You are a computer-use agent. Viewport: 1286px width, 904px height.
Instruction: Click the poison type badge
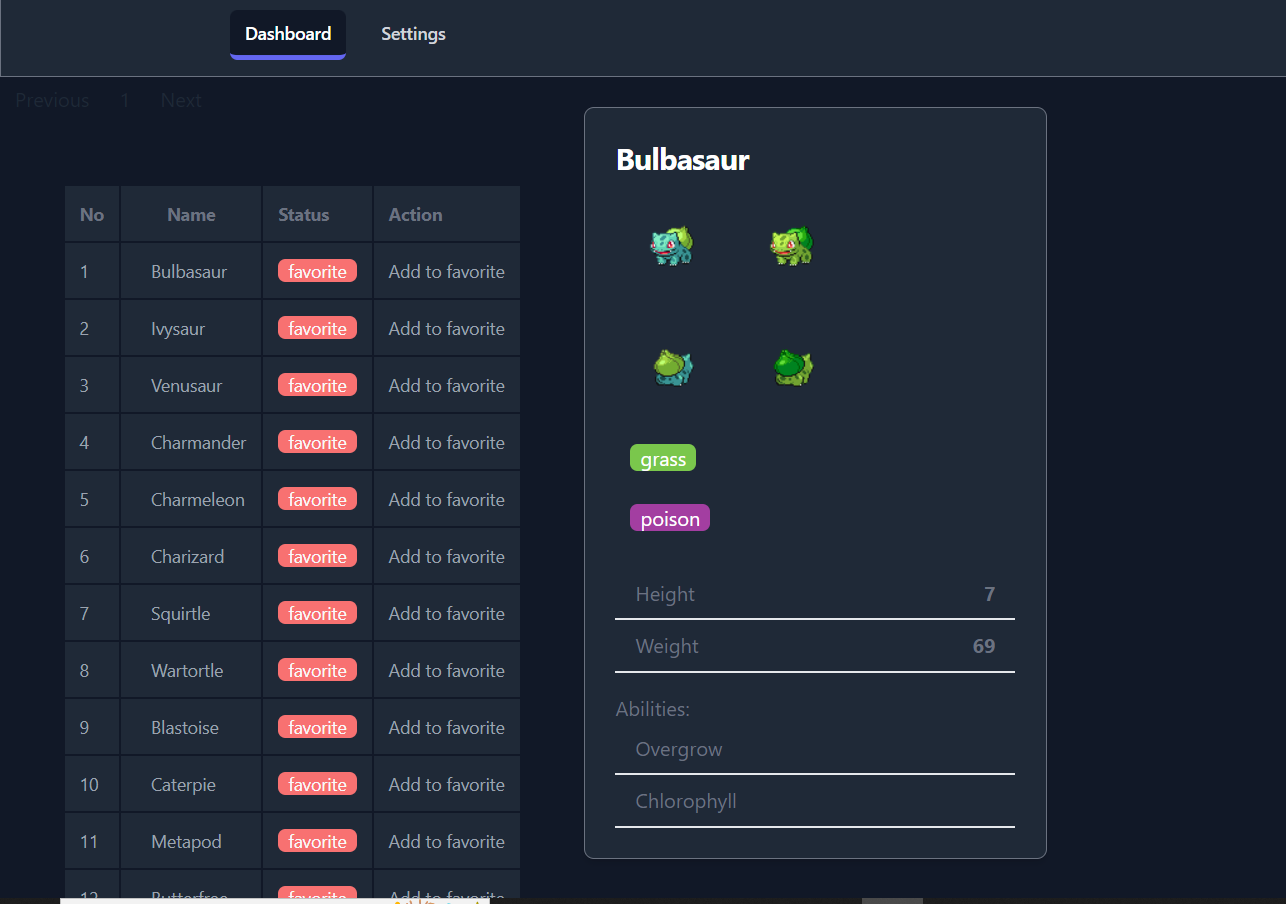[670, 518]
